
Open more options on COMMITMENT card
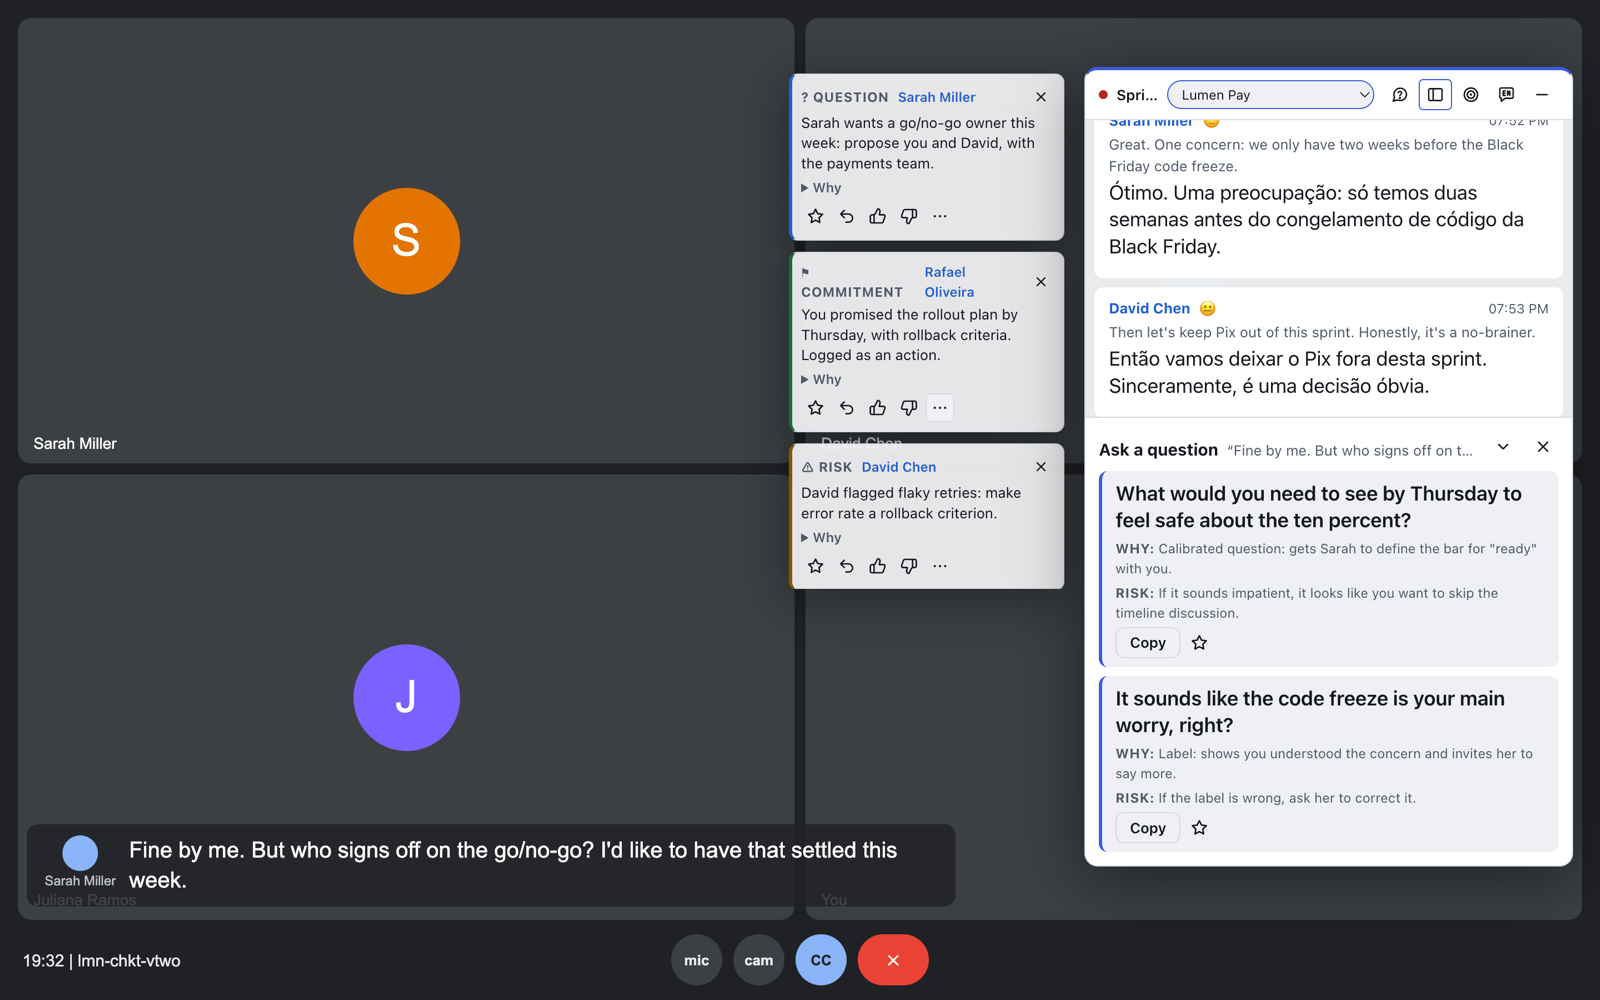(940, 408)
